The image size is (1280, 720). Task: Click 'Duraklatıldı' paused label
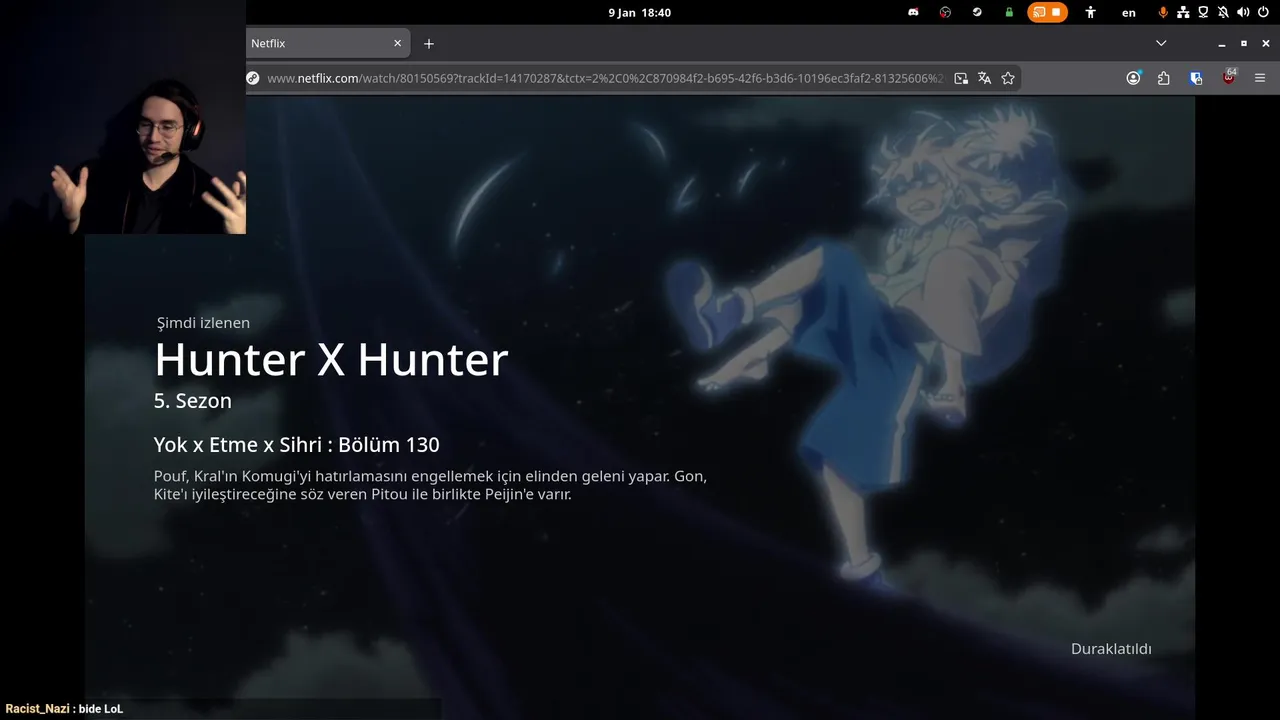[1111, 649]
